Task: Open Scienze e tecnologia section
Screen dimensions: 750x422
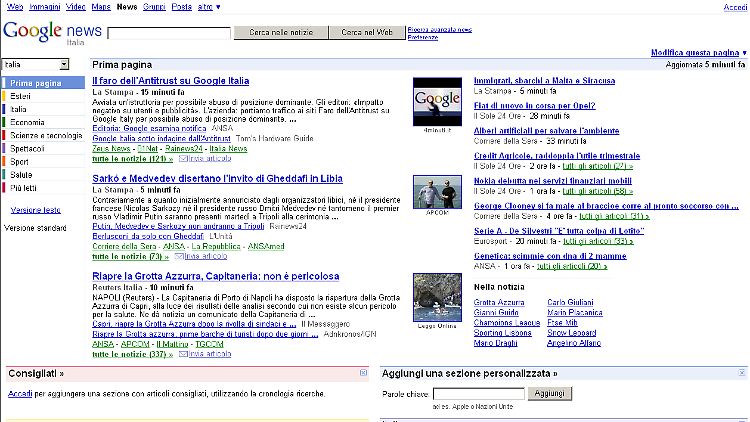Action: tap(46, 135)
